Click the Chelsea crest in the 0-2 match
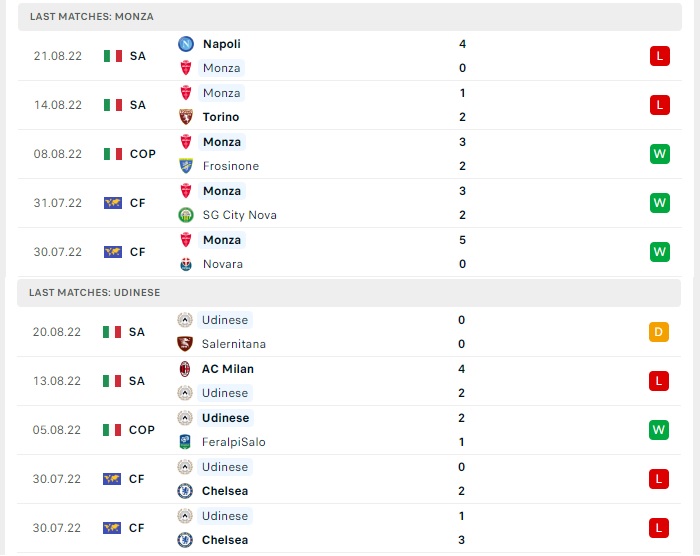The width and height of the screenshot is (700, 556). pyautogui.click(x=185, y=491)
